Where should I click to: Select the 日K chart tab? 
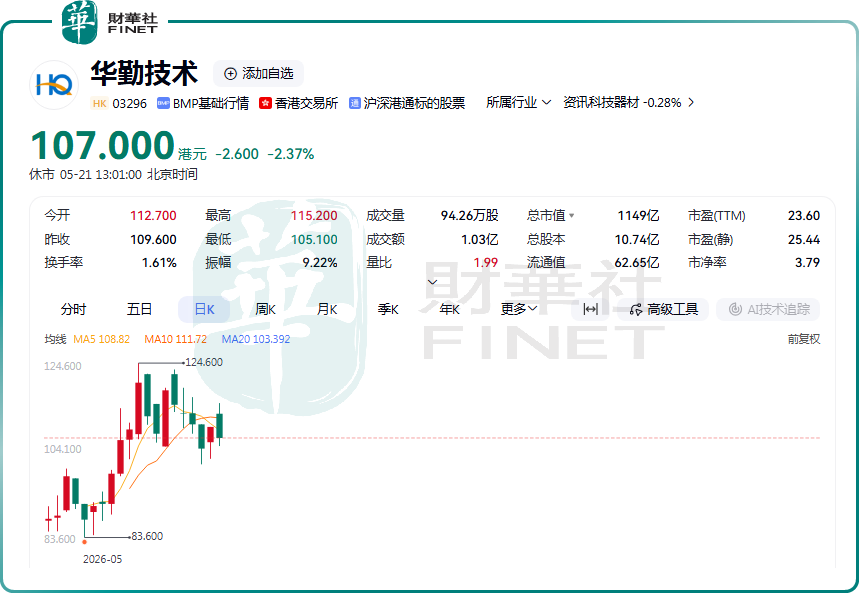point(204,310)
